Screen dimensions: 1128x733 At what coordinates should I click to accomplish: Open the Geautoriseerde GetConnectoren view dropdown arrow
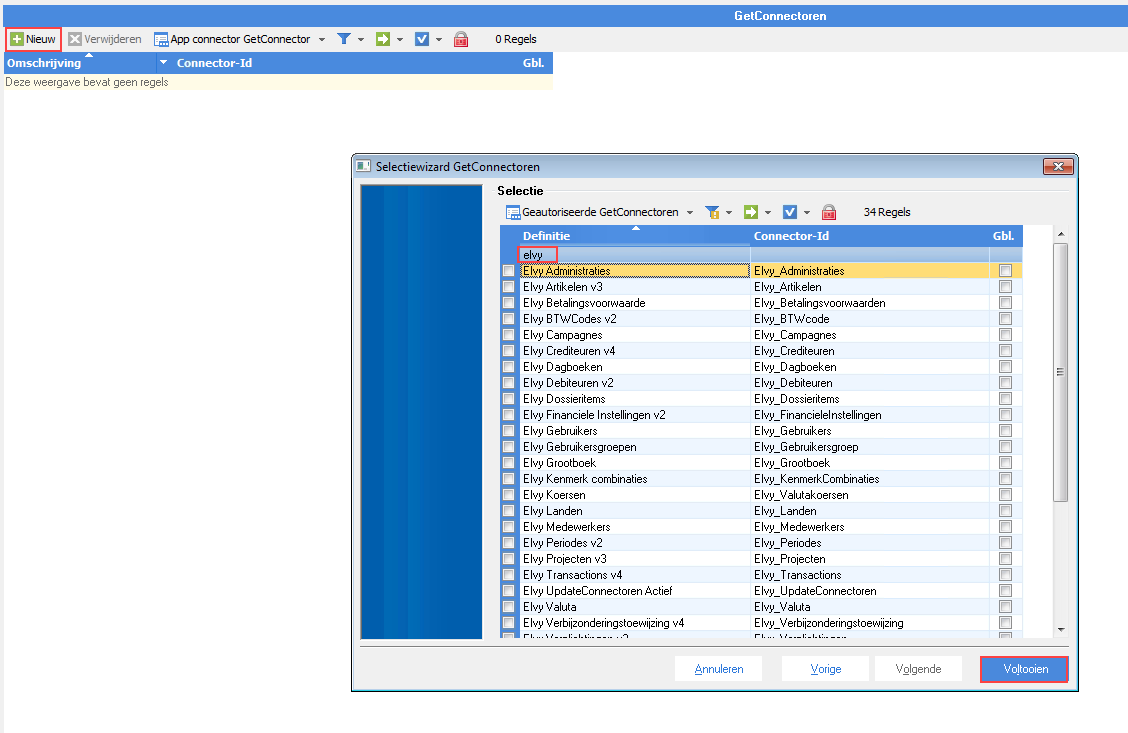690,212
